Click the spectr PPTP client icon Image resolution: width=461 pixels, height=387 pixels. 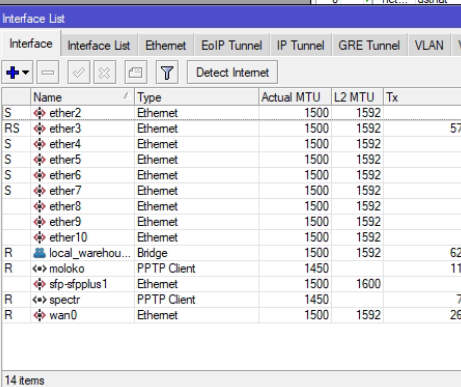39,300
